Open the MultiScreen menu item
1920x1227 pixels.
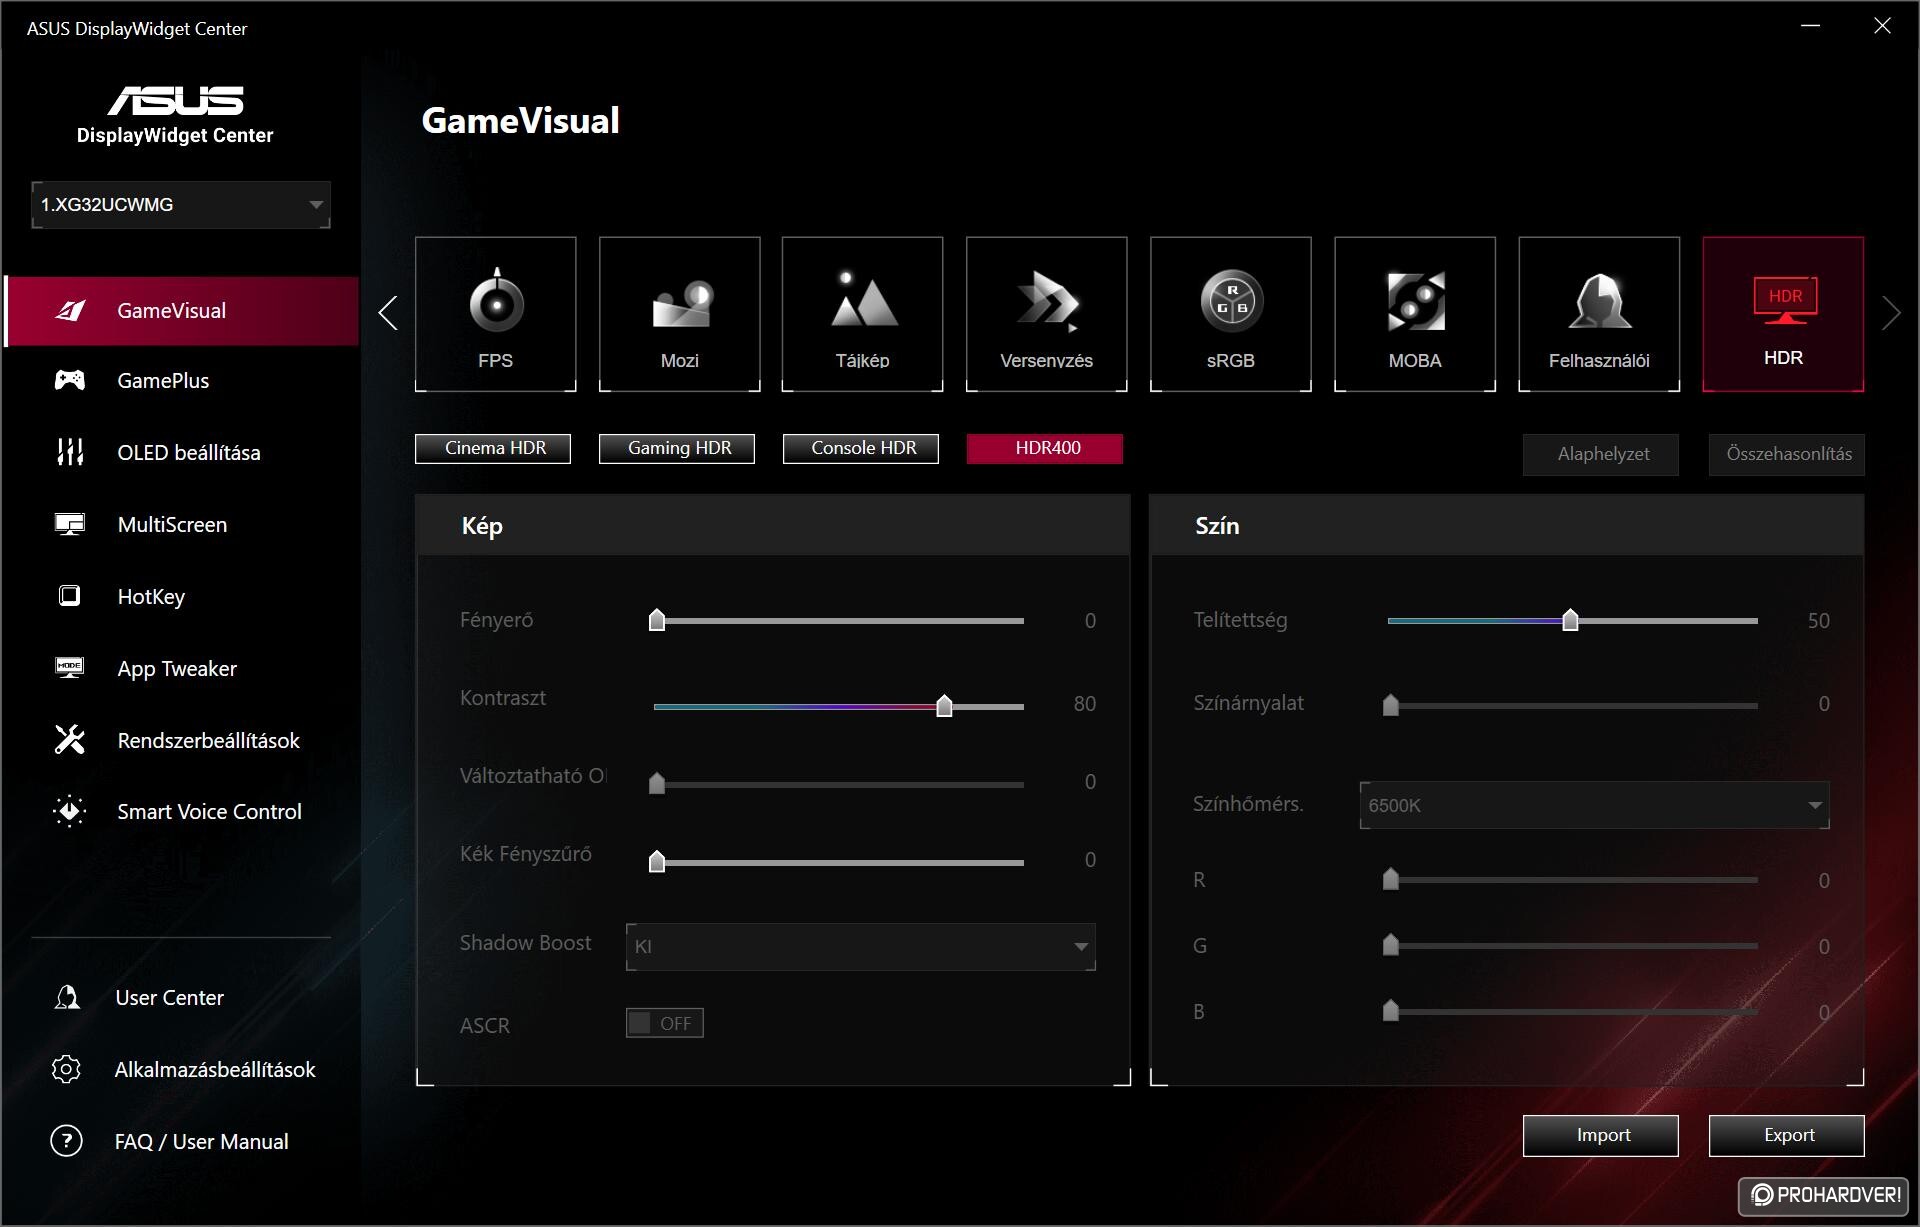(x=181, y=524)
